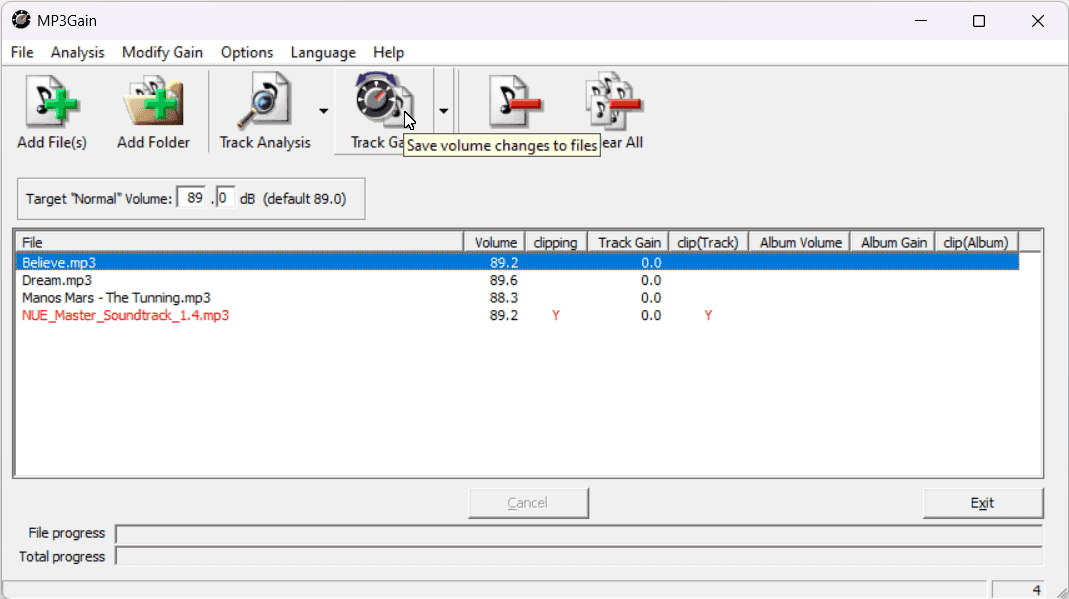Image resolution: width=1069 pixels, height=599 pixels.
Task: Click the File progress bar
Action: (579, 533)
